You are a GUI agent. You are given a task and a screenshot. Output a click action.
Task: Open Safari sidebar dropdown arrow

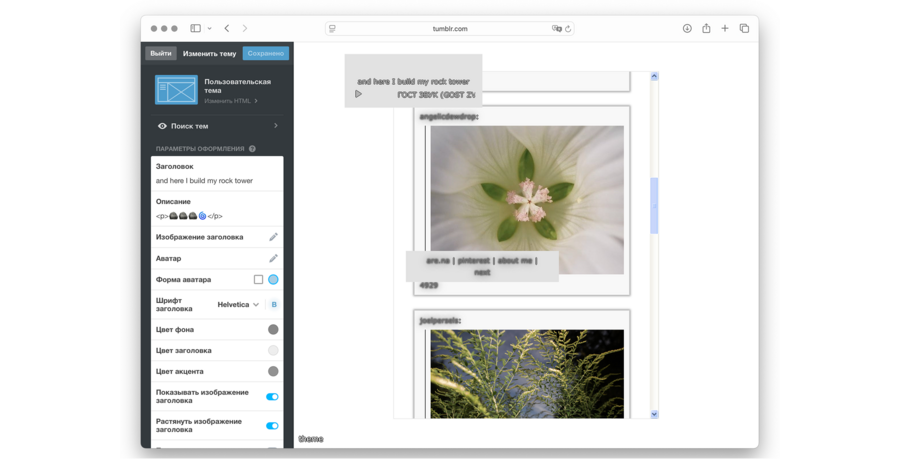click(x=209, y=29)
